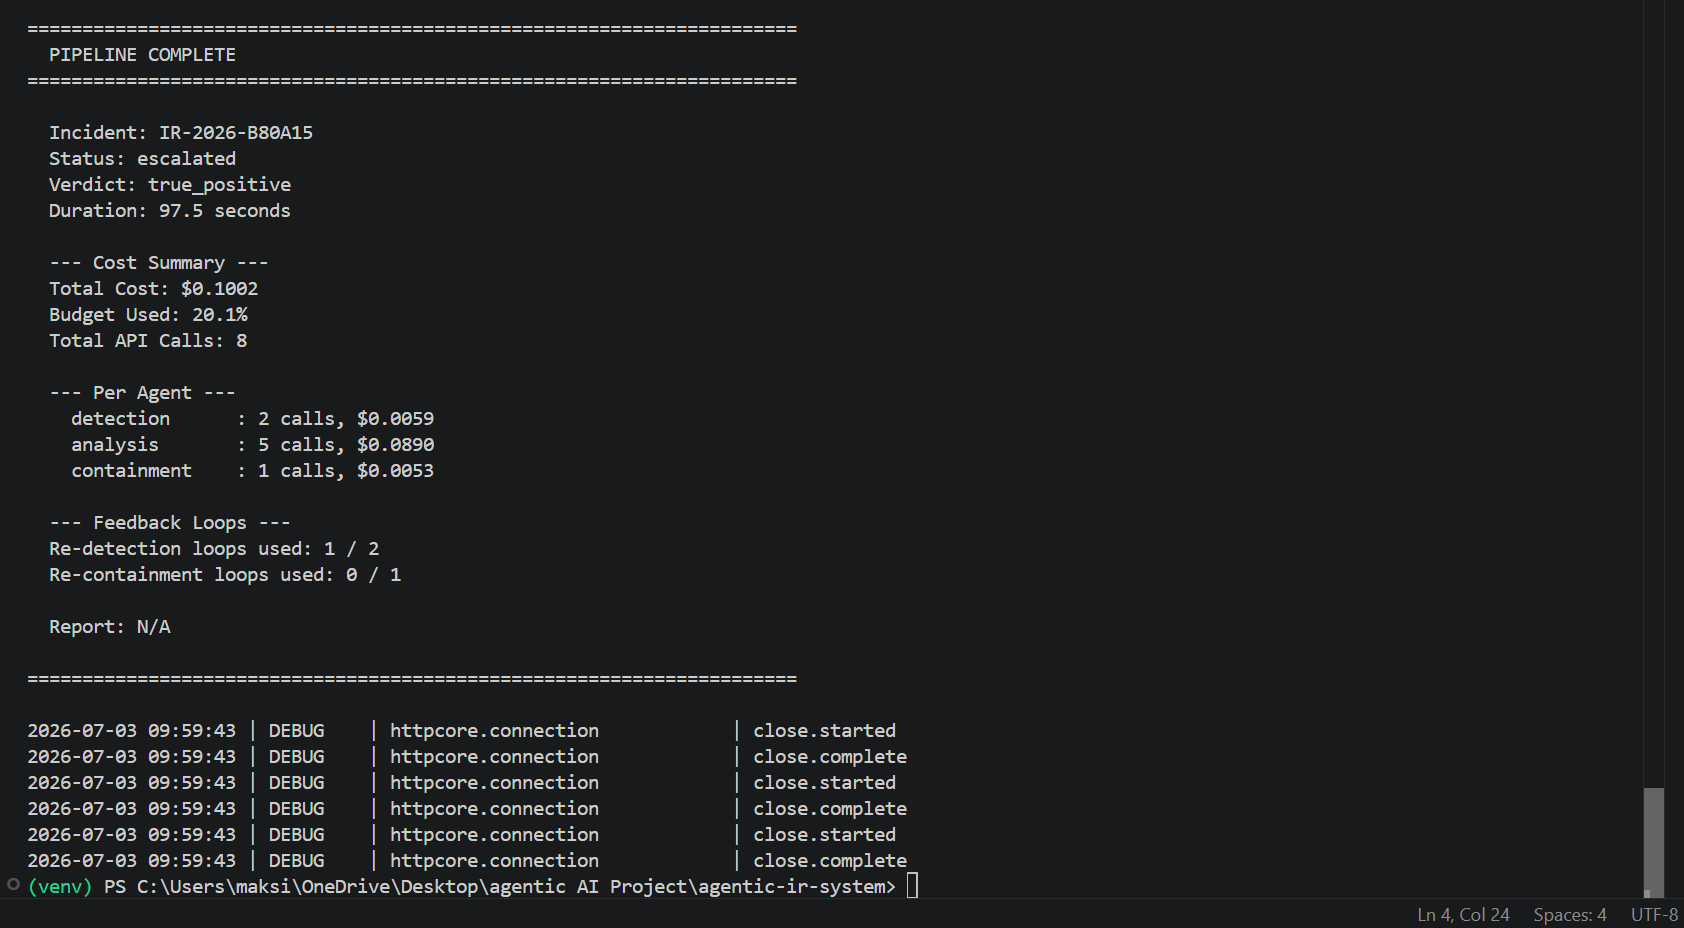Click the containment agent calls row
This screenshot has height=928, width=1684.
[x=252, y=471]
